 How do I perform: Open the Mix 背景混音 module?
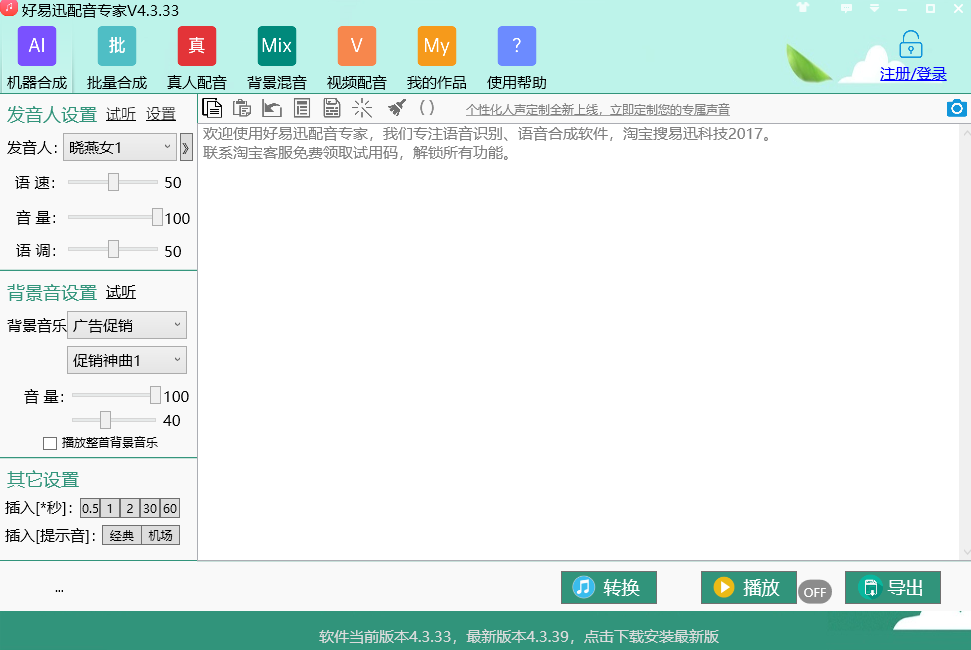[x=277, y=46]
